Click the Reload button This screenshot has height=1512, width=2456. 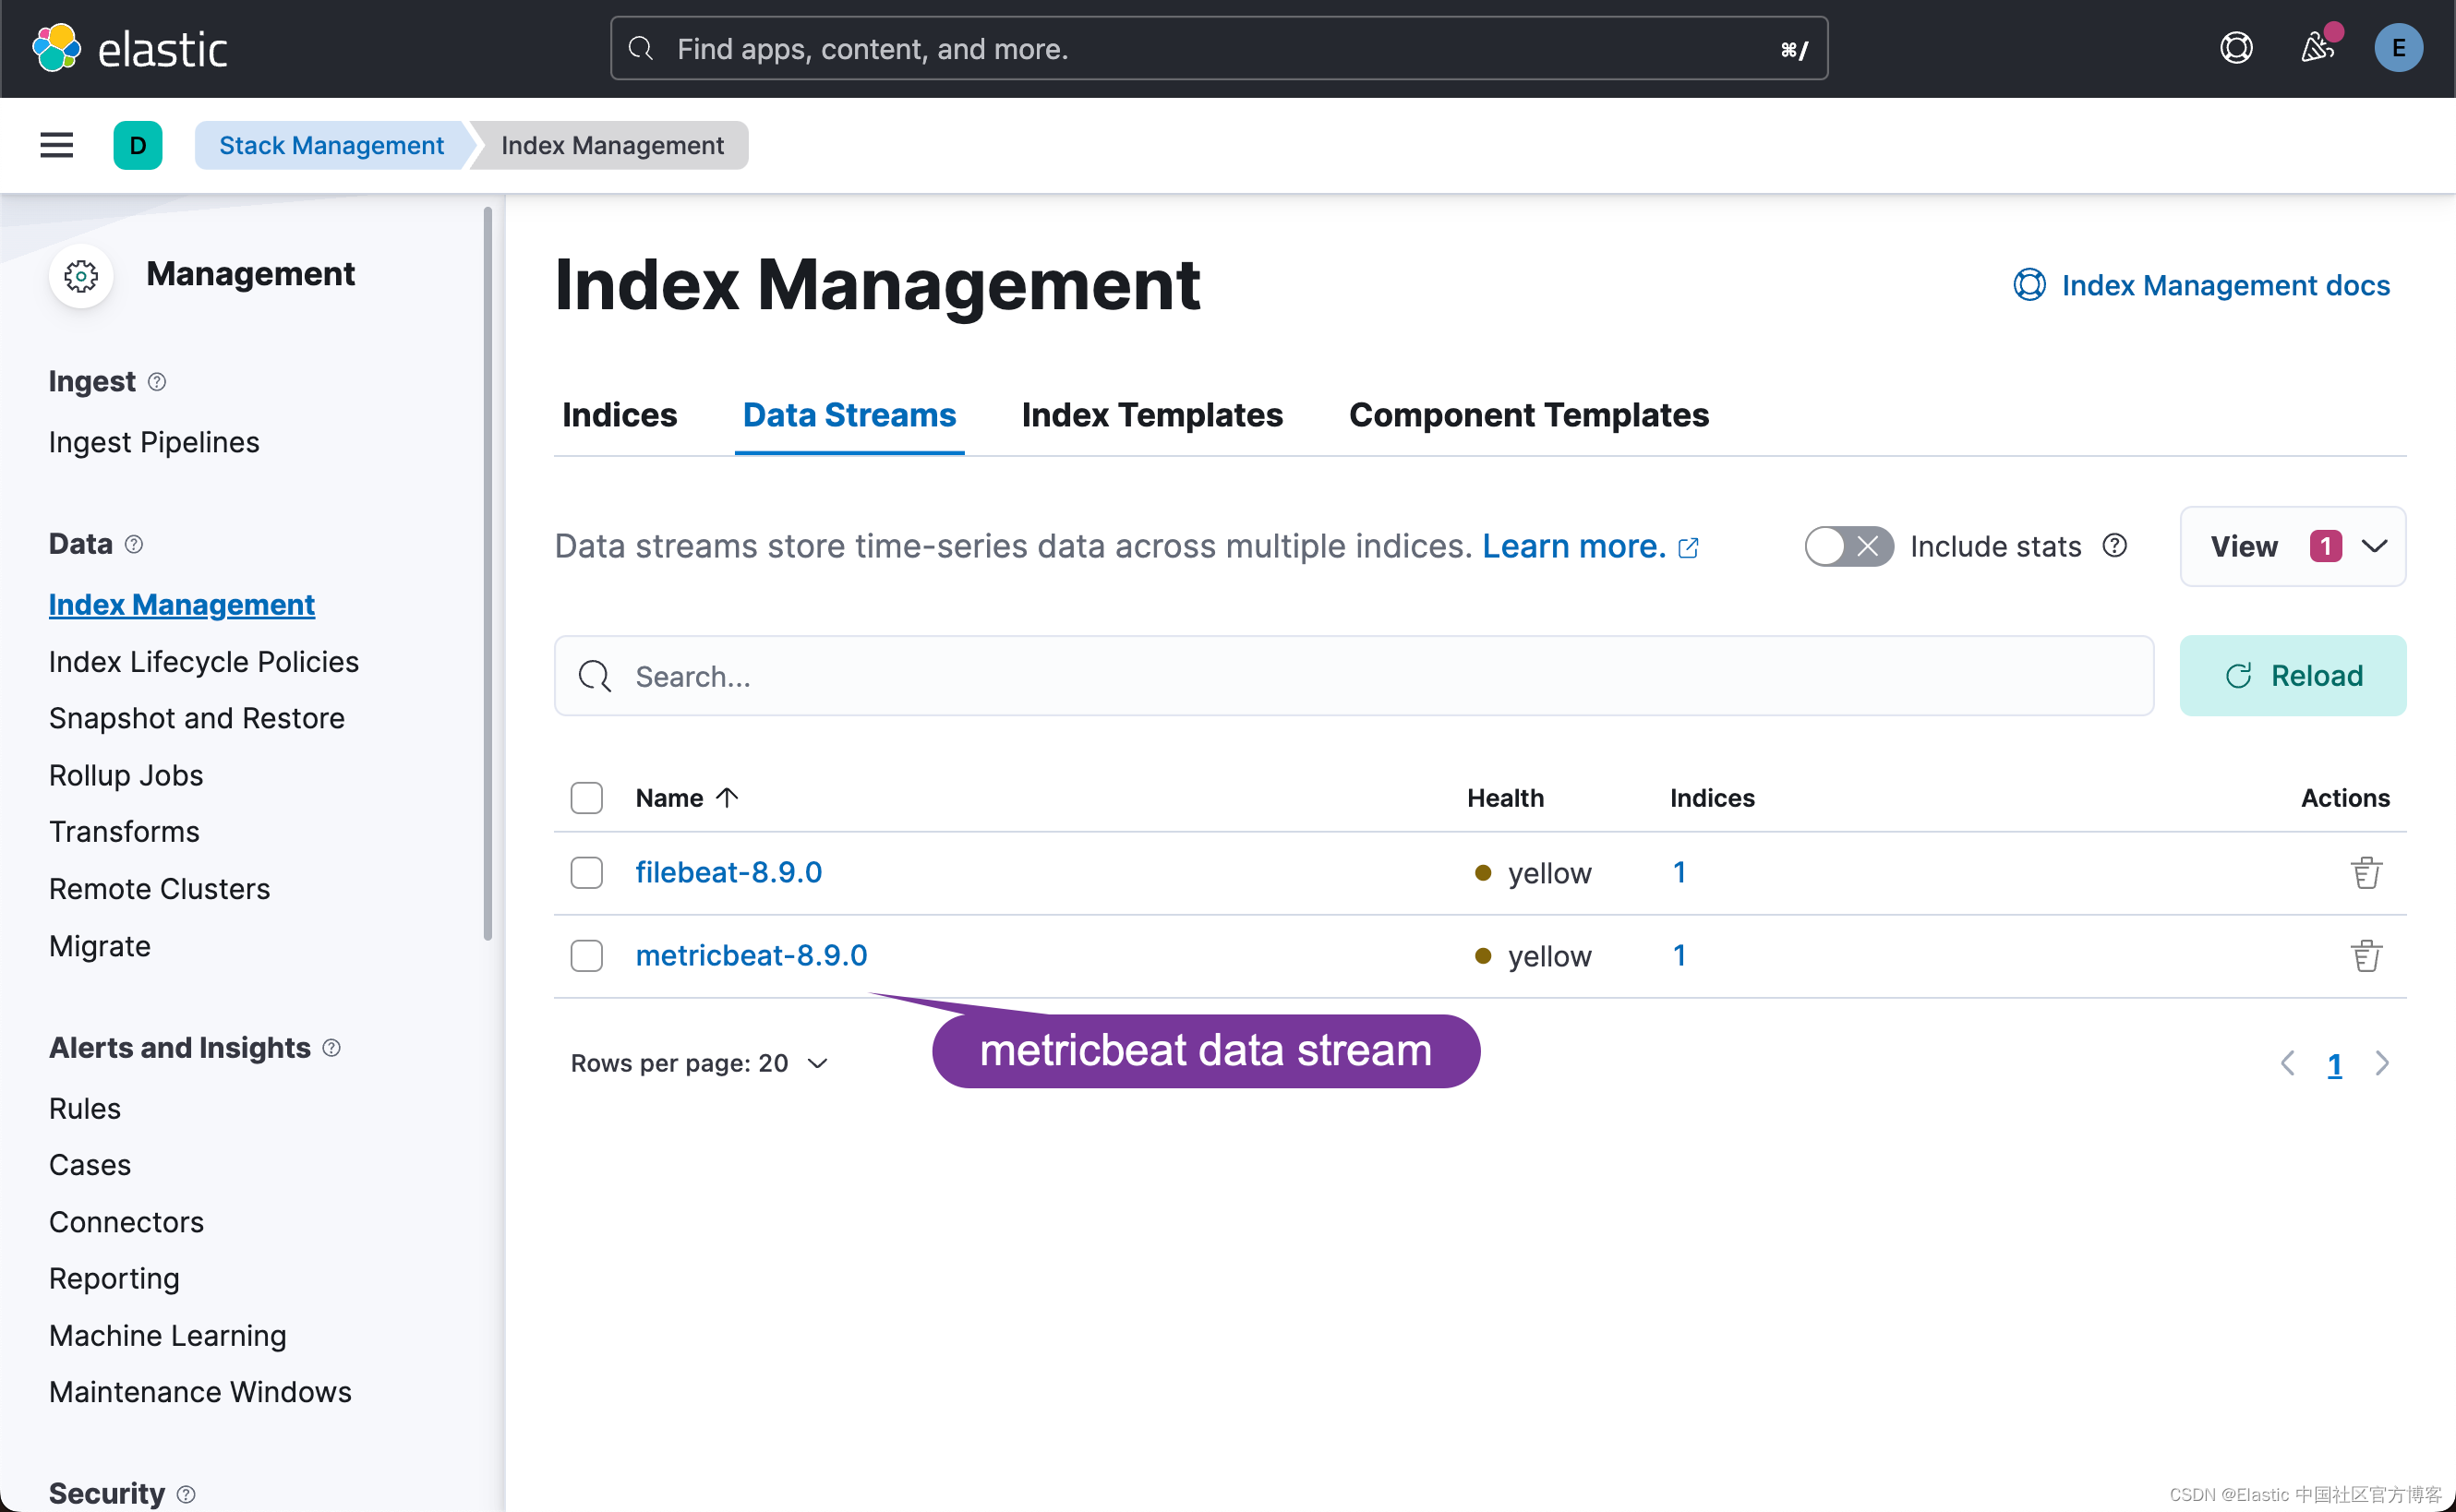coord(2292,676)
